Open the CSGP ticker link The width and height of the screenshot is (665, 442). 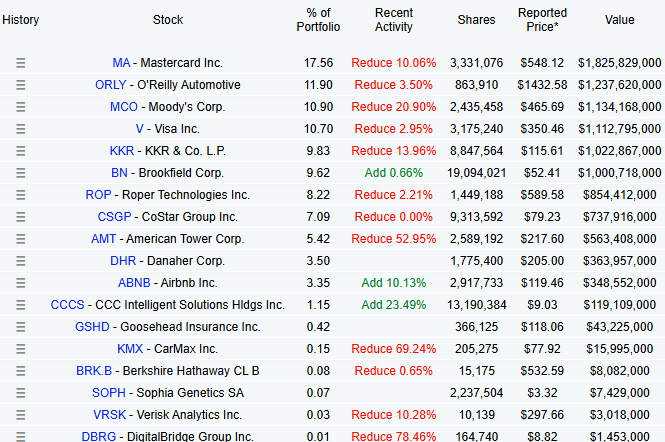tap(115, 217)
